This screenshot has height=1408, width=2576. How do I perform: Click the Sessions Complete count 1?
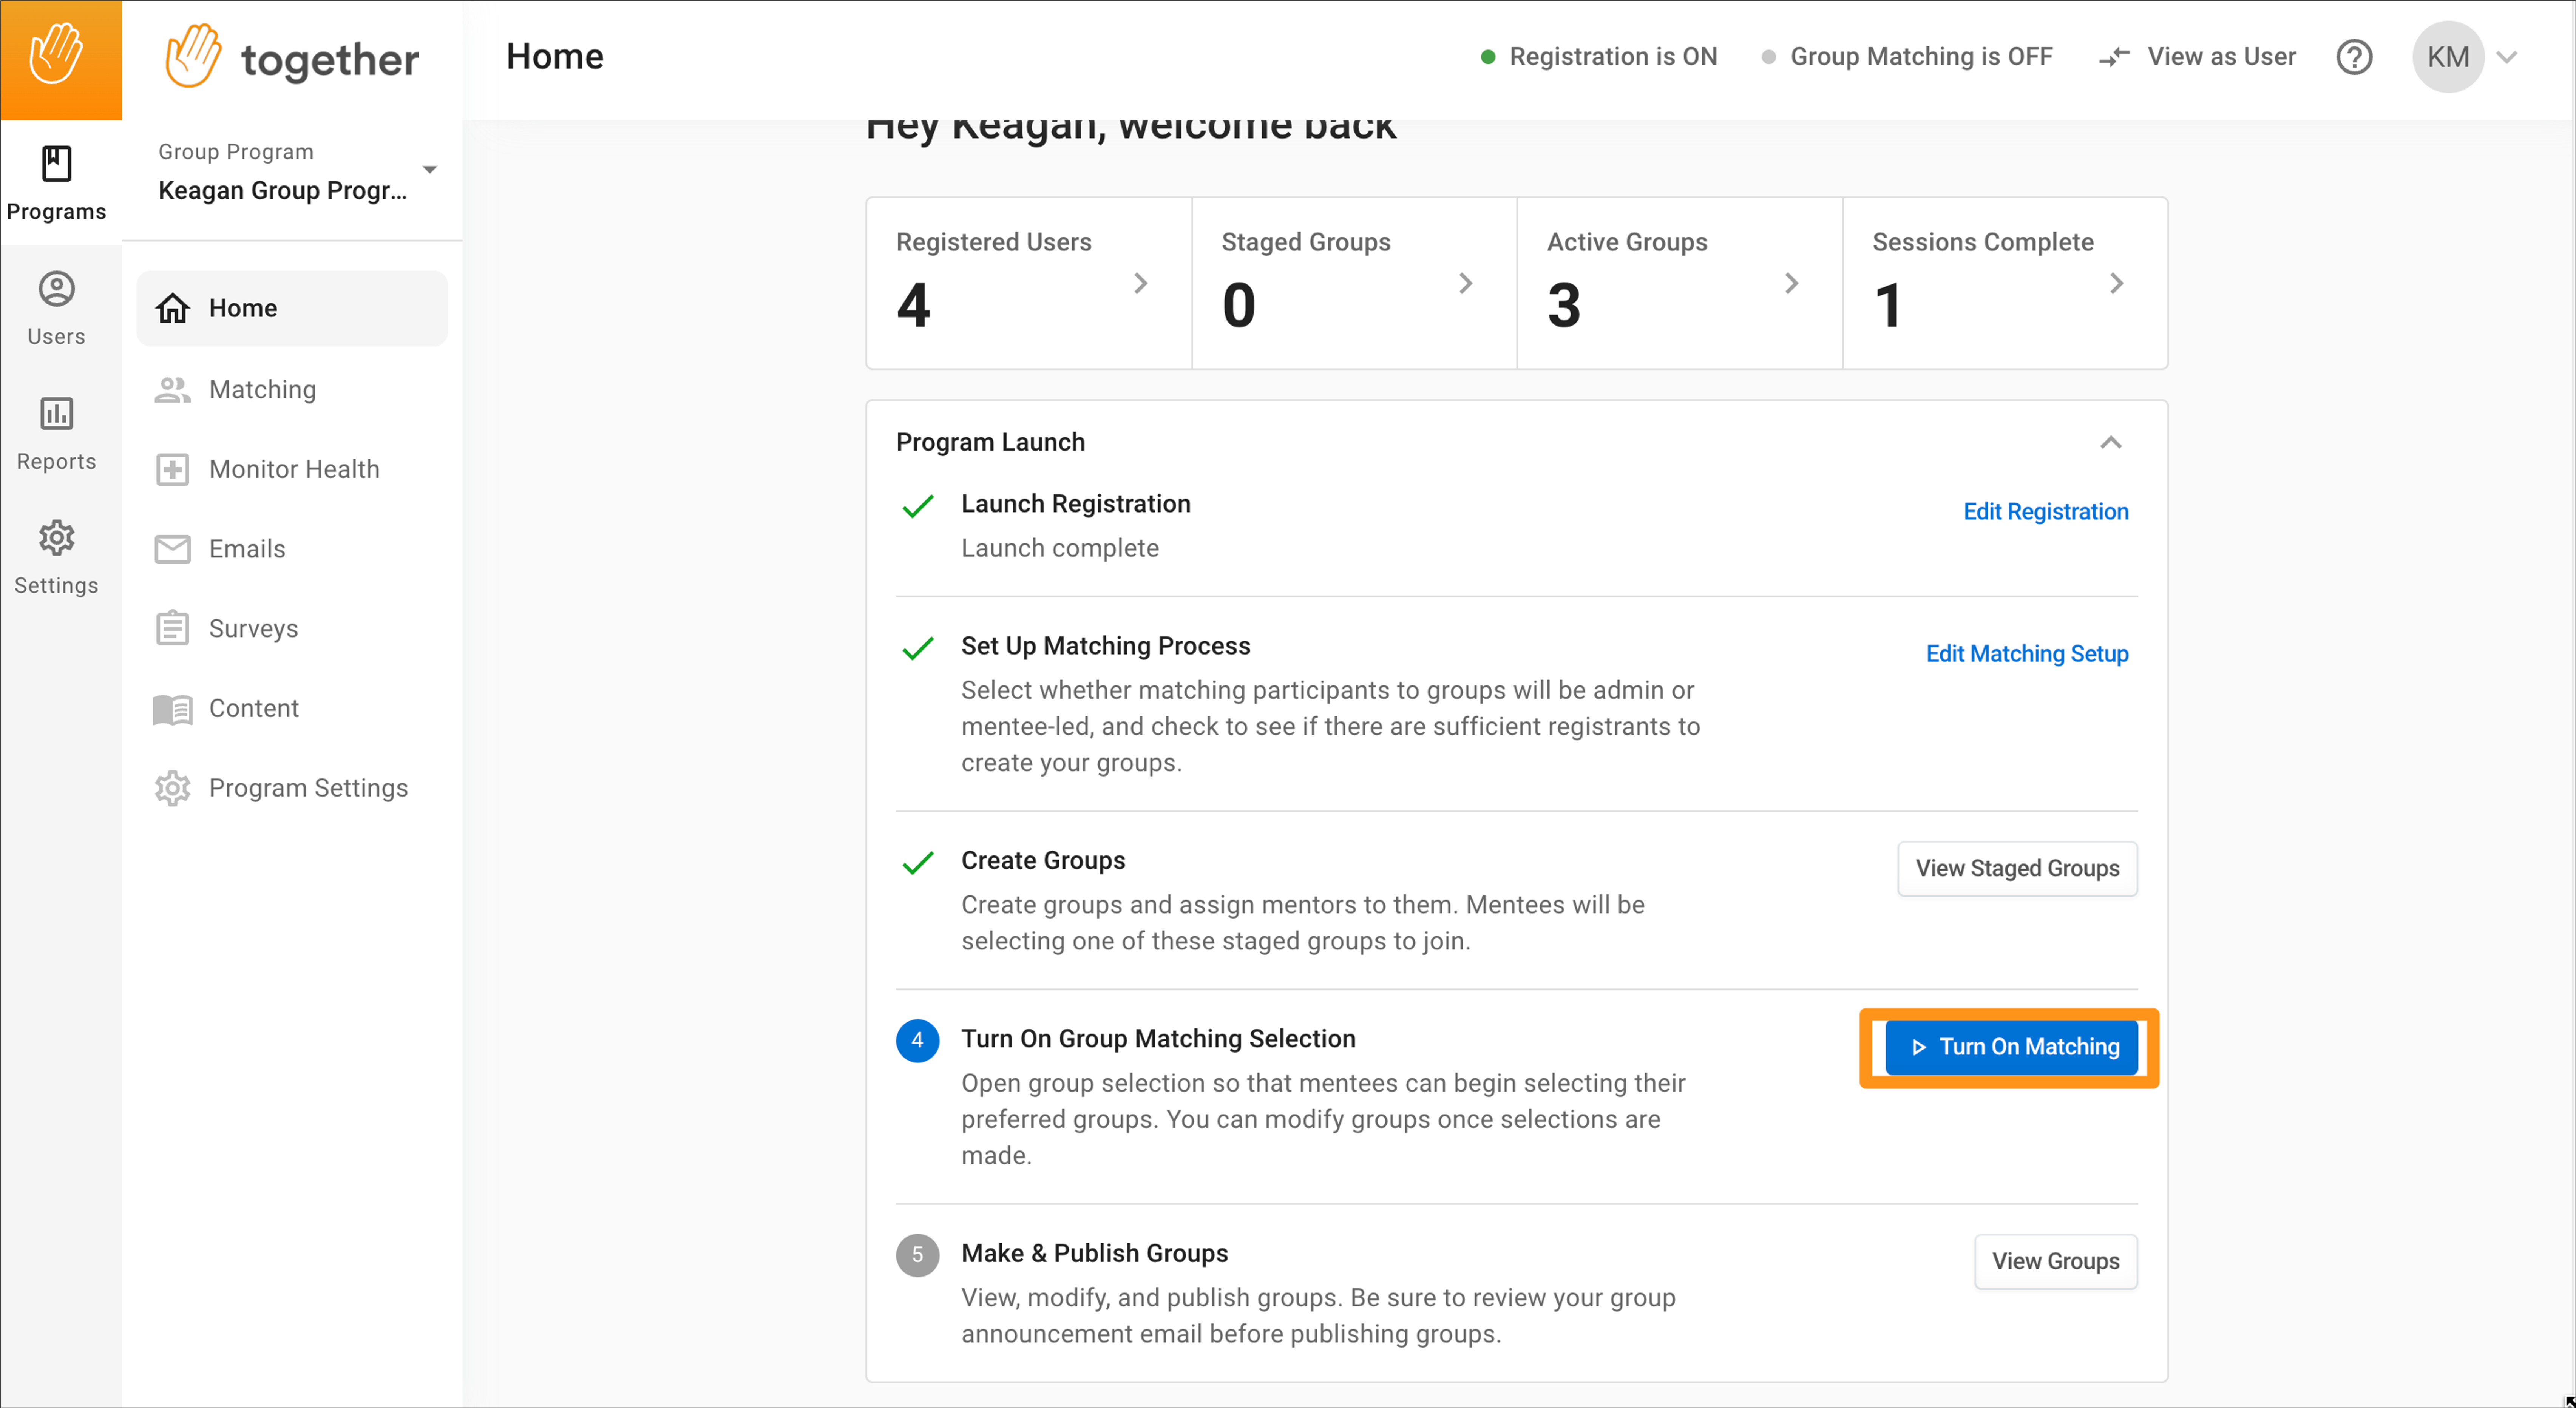tap(1888, 305)
